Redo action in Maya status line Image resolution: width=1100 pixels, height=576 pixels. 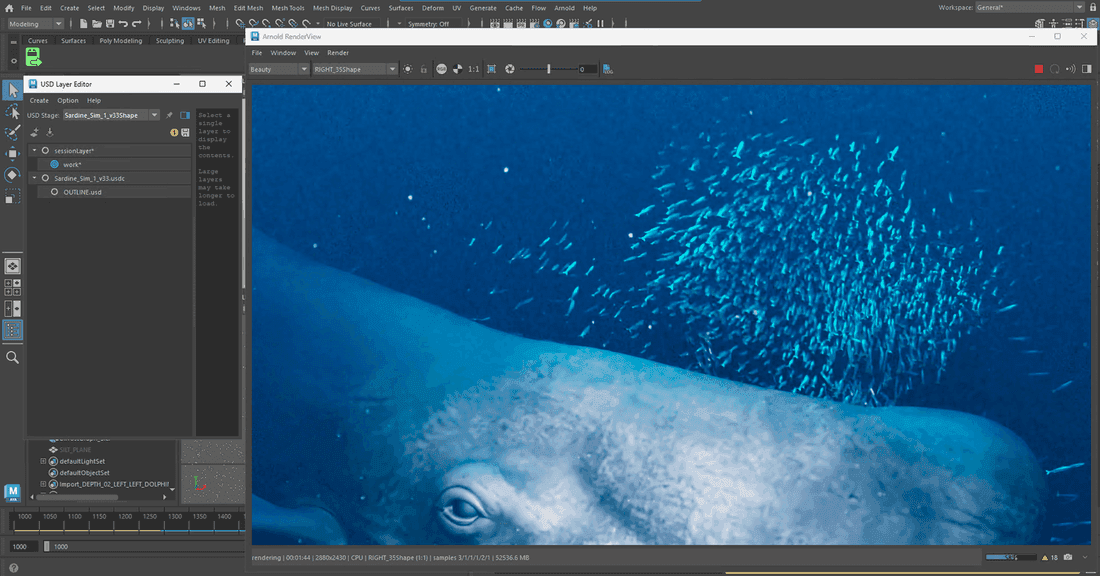(137, 23)
